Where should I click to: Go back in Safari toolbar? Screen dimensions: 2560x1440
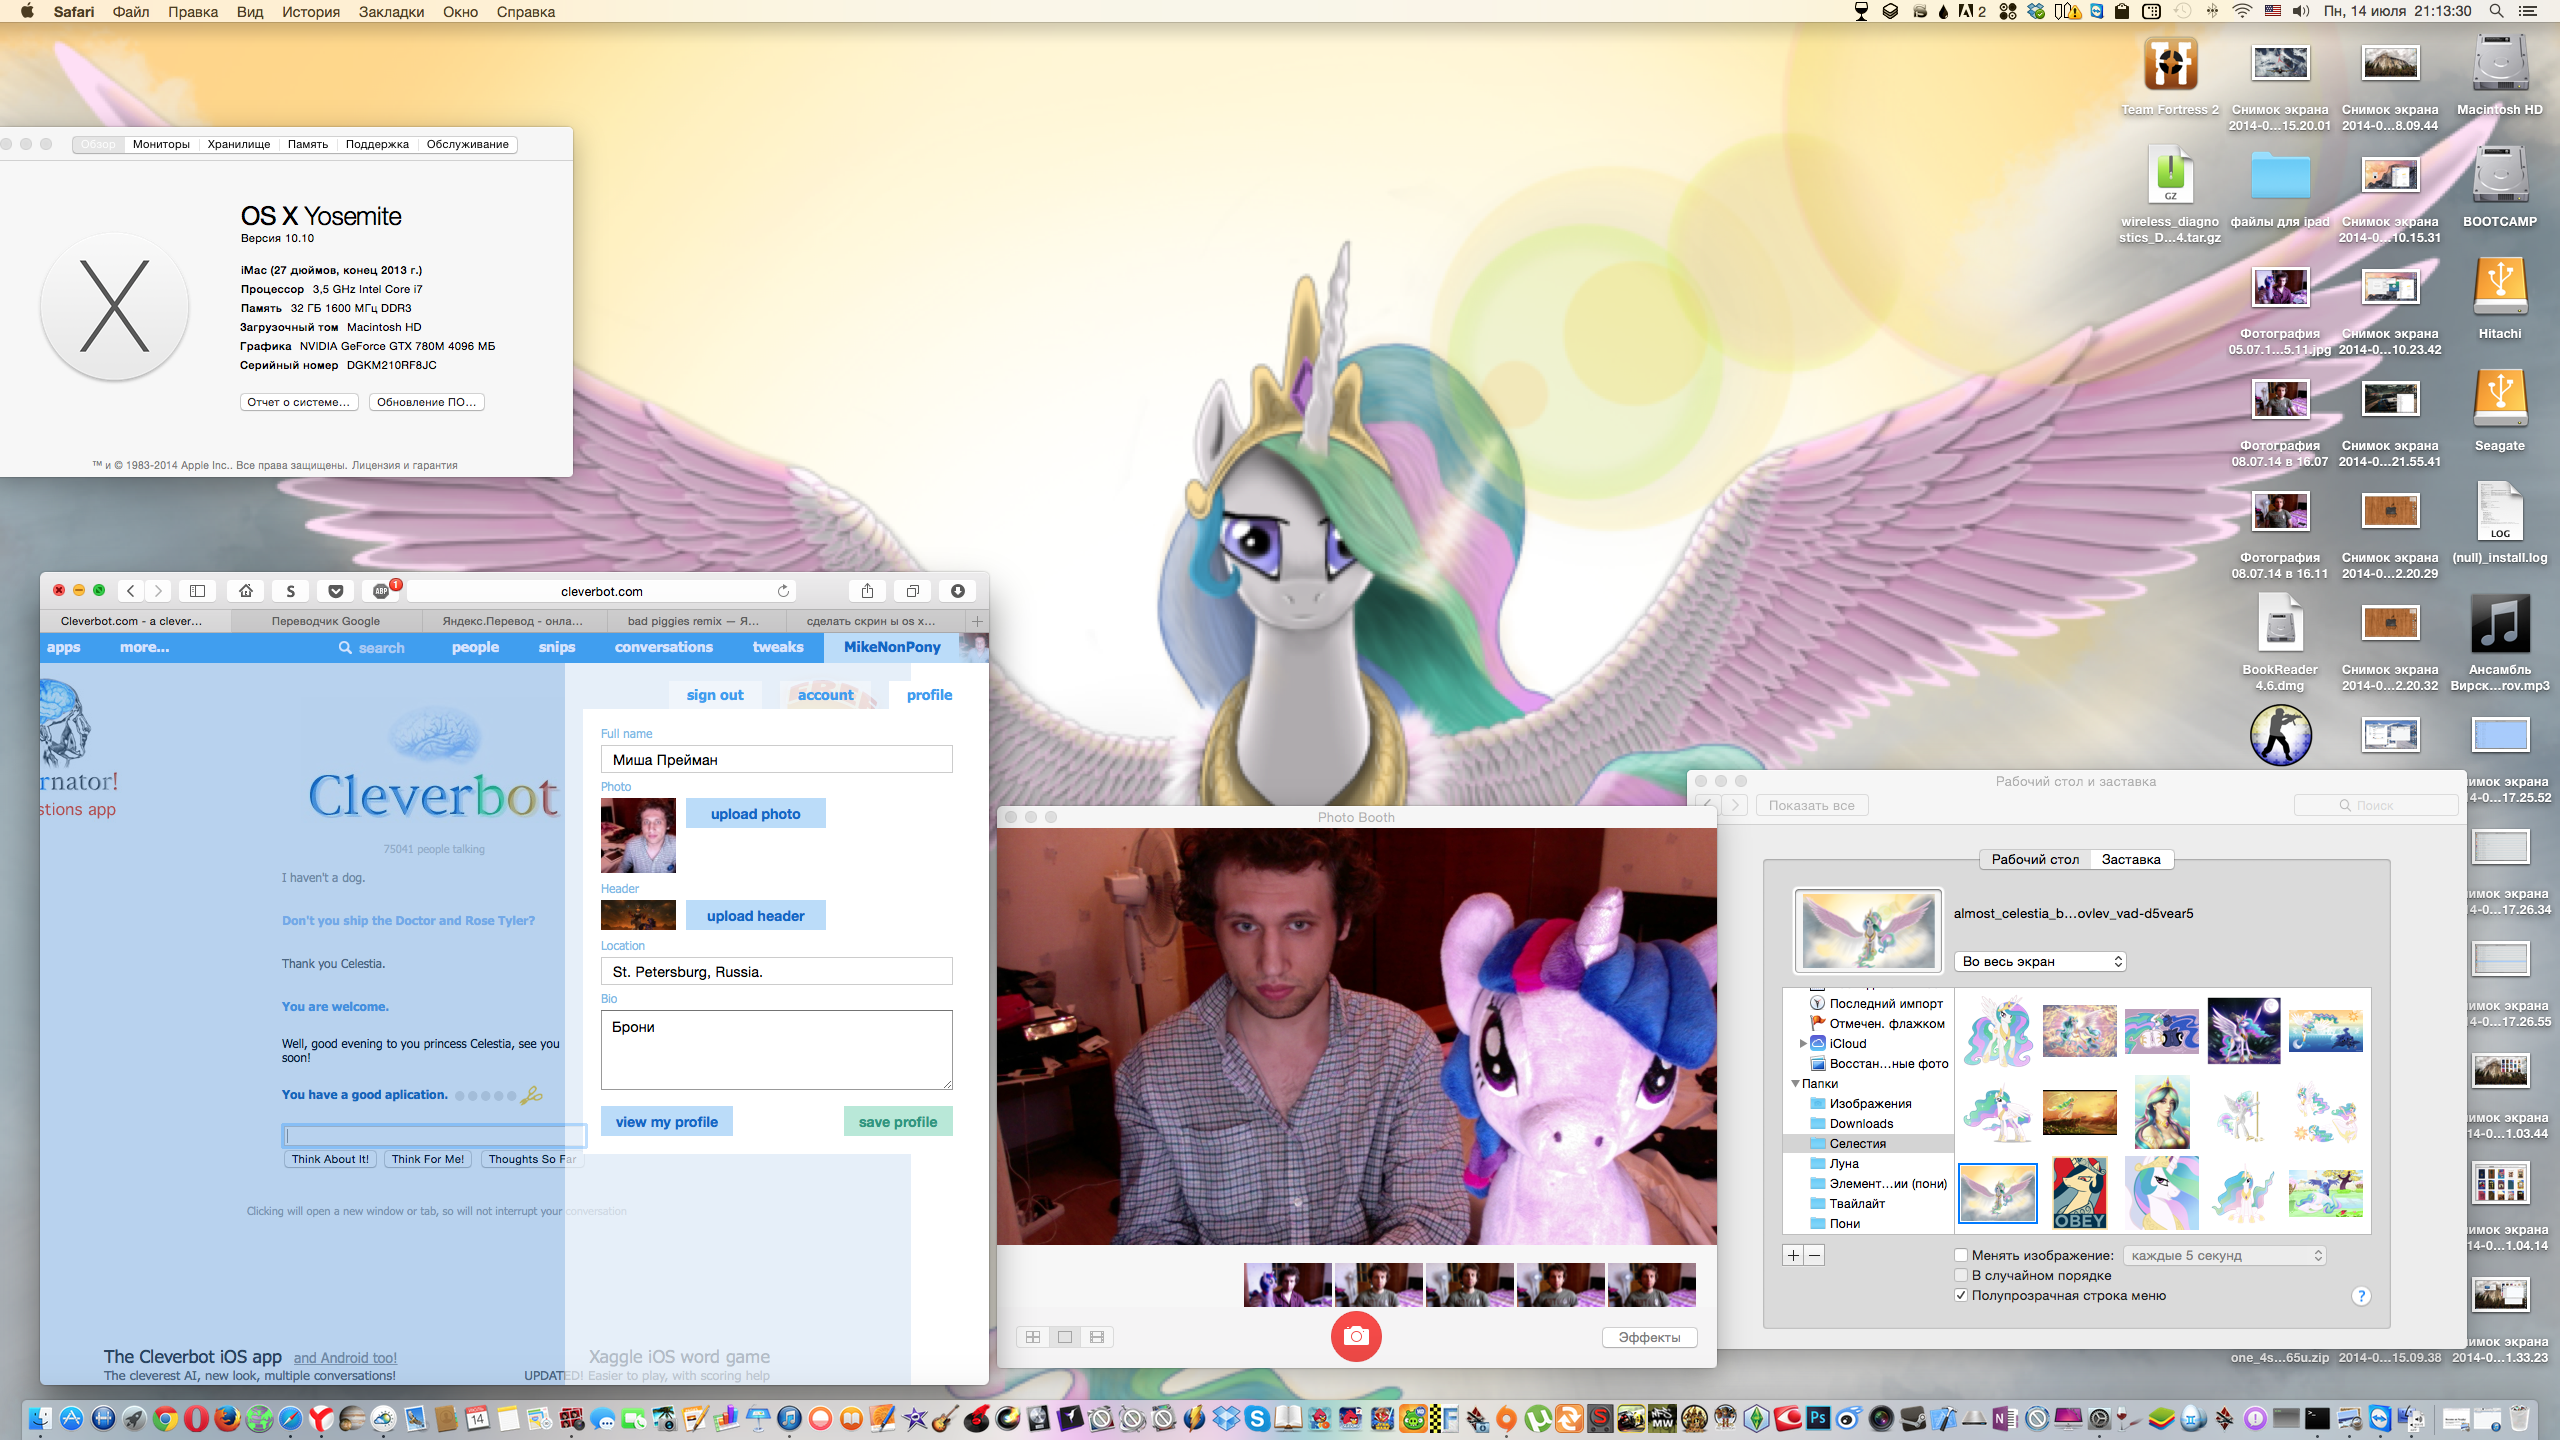131,591
